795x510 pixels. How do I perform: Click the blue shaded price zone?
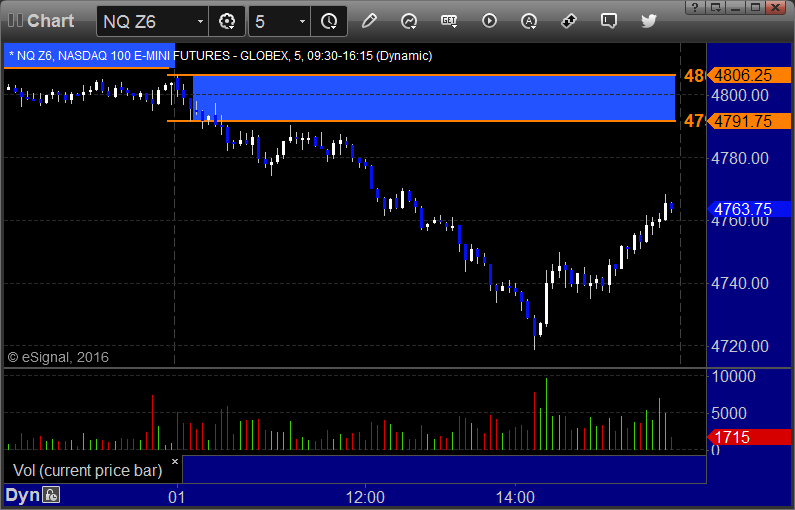[433, 98]
